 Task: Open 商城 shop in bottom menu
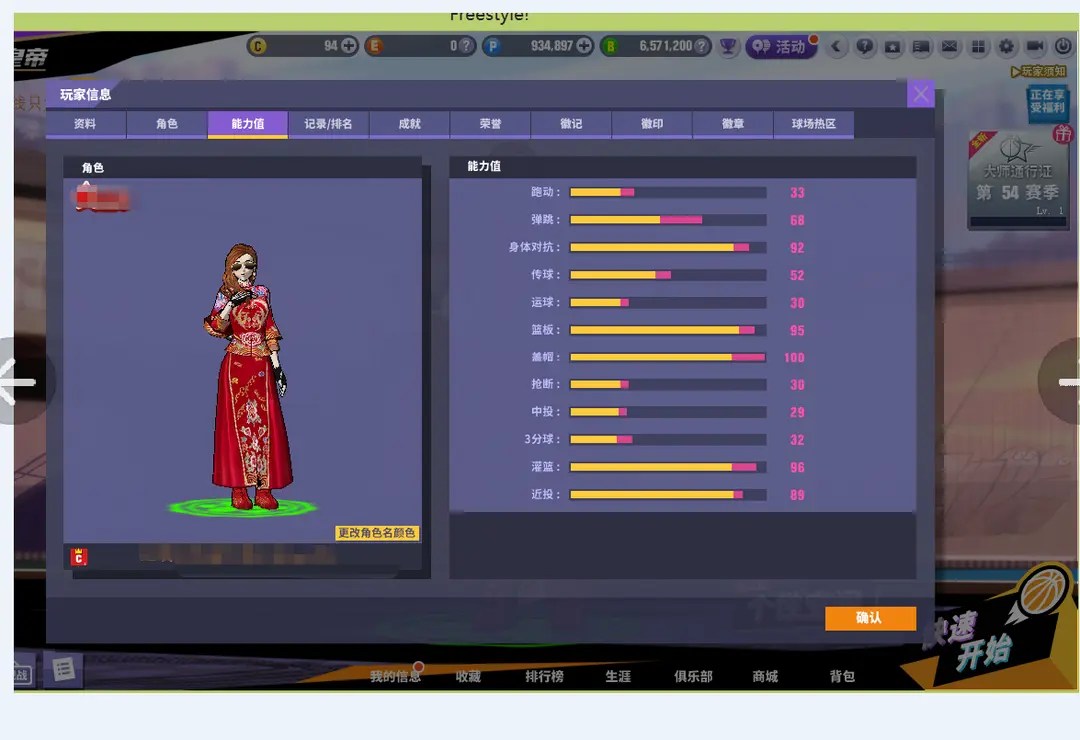pyautogui.click(x=765, y=676)
